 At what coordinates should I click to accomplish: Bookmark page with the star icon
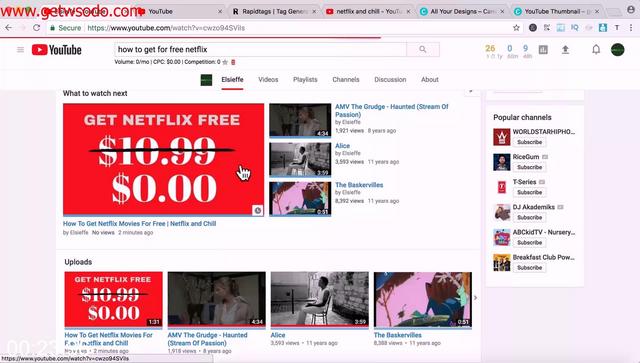tap(516, 28)
